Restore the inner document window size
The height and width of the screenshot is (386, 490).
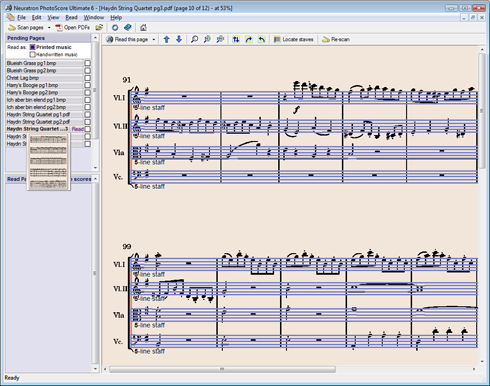point(473,18)
